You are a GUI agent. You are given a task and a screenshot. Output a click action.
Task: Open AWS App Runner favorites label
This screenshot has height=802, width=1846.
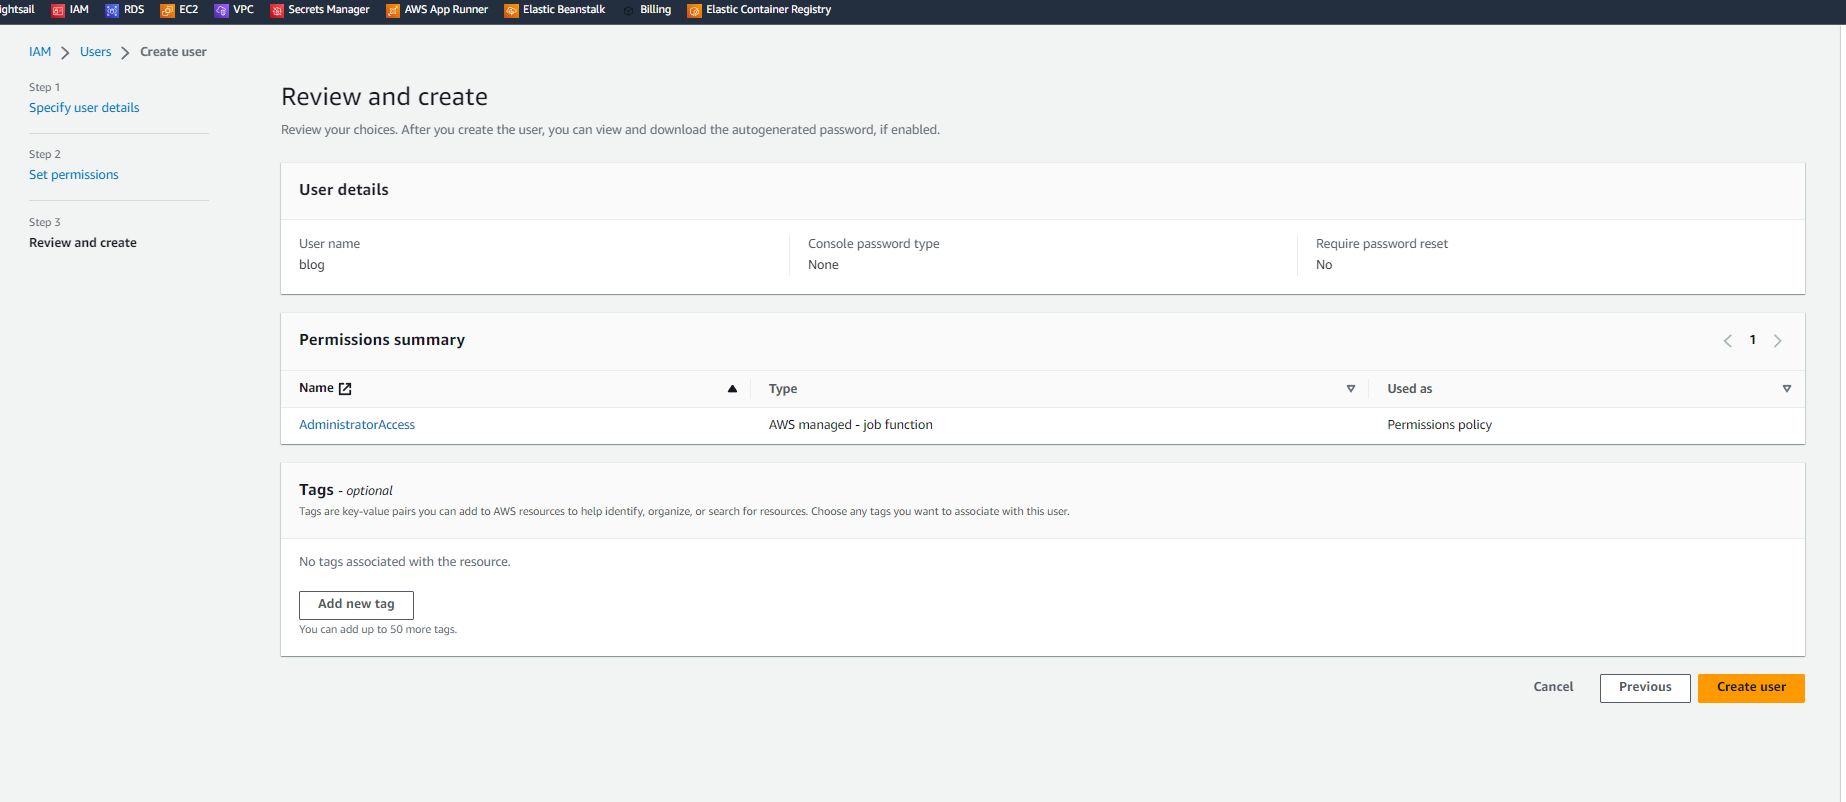click(x=446, y=10)
